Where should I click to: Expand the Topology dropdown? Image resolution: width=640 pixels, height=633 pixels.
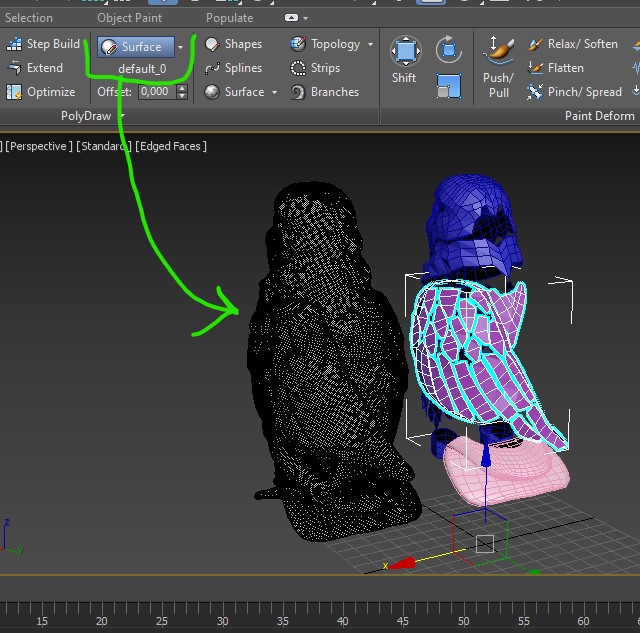[370, 44]
